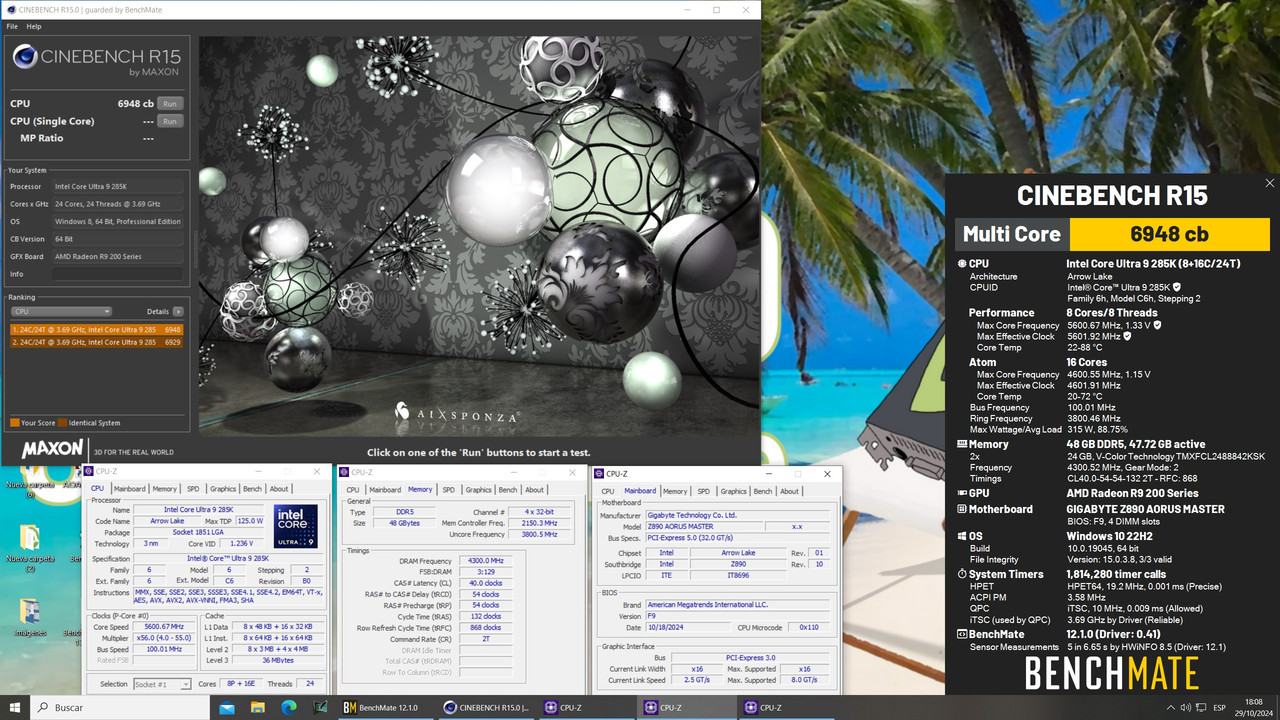Click the System Timers stopwatch icon
Image resolution: width=1280 pixels, height=720 pixels.
tap(962, 574)
